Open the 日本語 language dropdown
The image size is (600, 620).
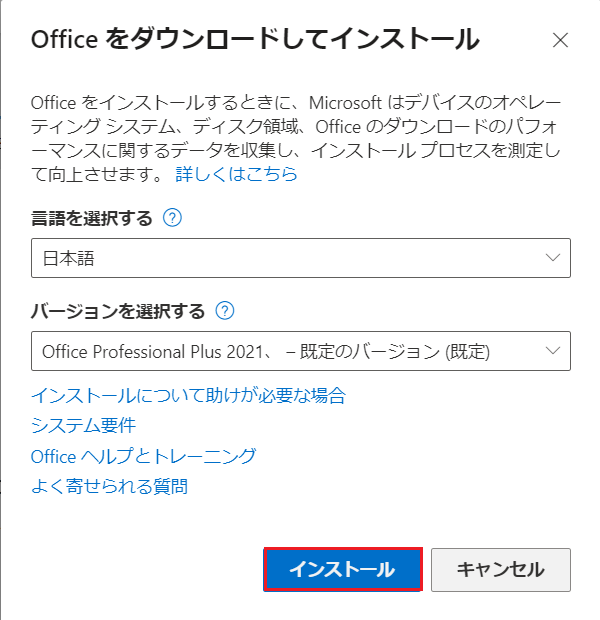(300, 258)
